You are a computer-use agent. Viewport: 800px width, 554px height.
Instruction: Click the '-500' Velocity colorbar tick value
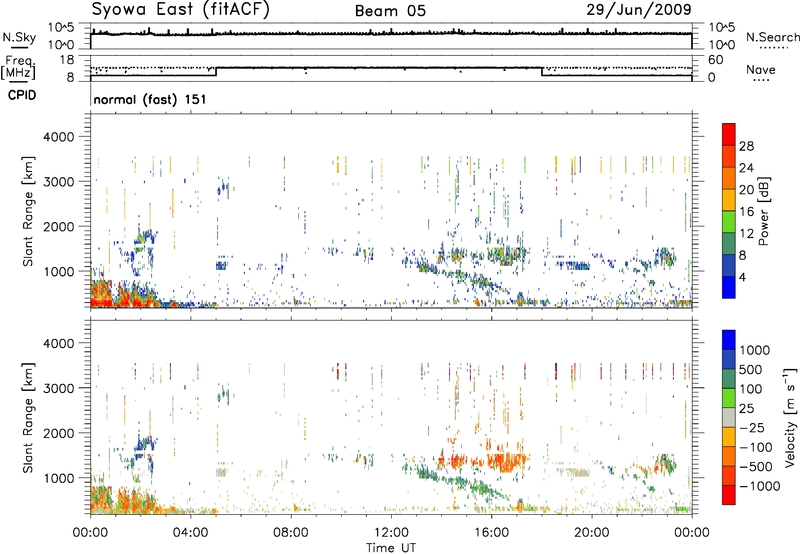(x=756, y=466)
